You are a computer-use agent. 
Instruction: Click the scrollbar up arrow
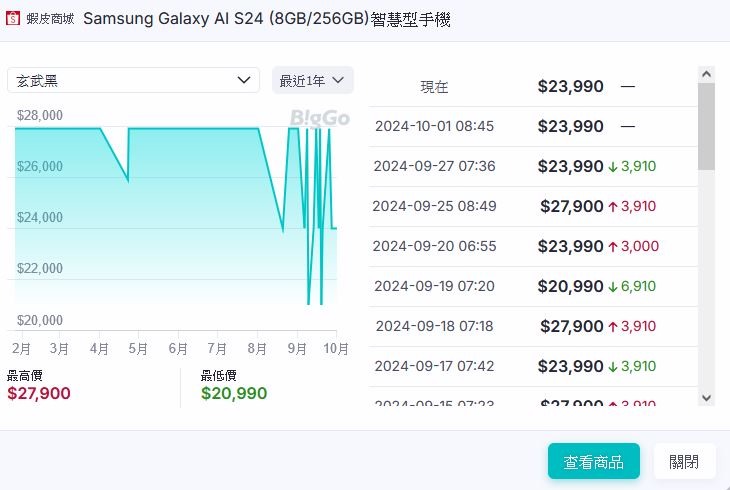706,74
